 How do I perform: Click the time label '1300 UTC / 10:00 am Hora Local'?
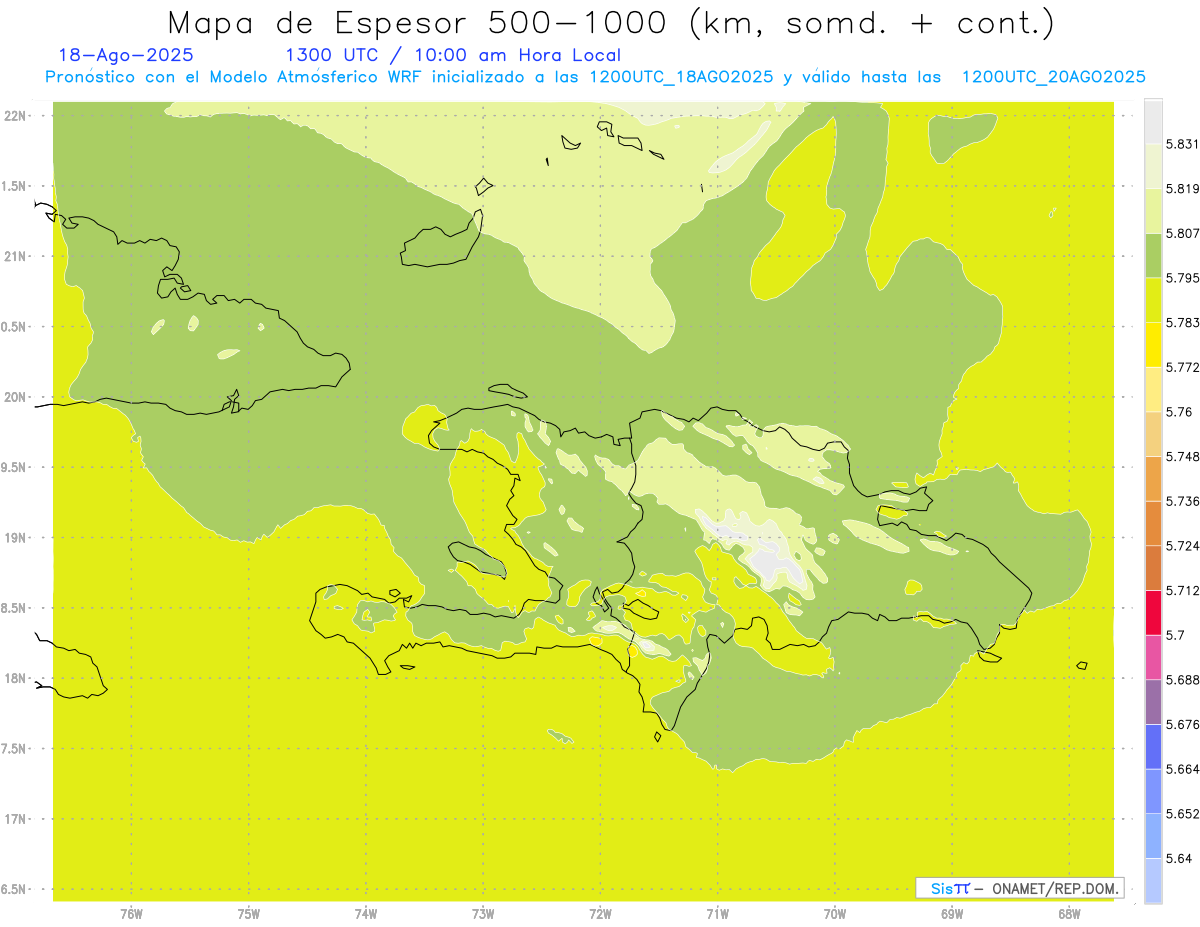(453, 55)
